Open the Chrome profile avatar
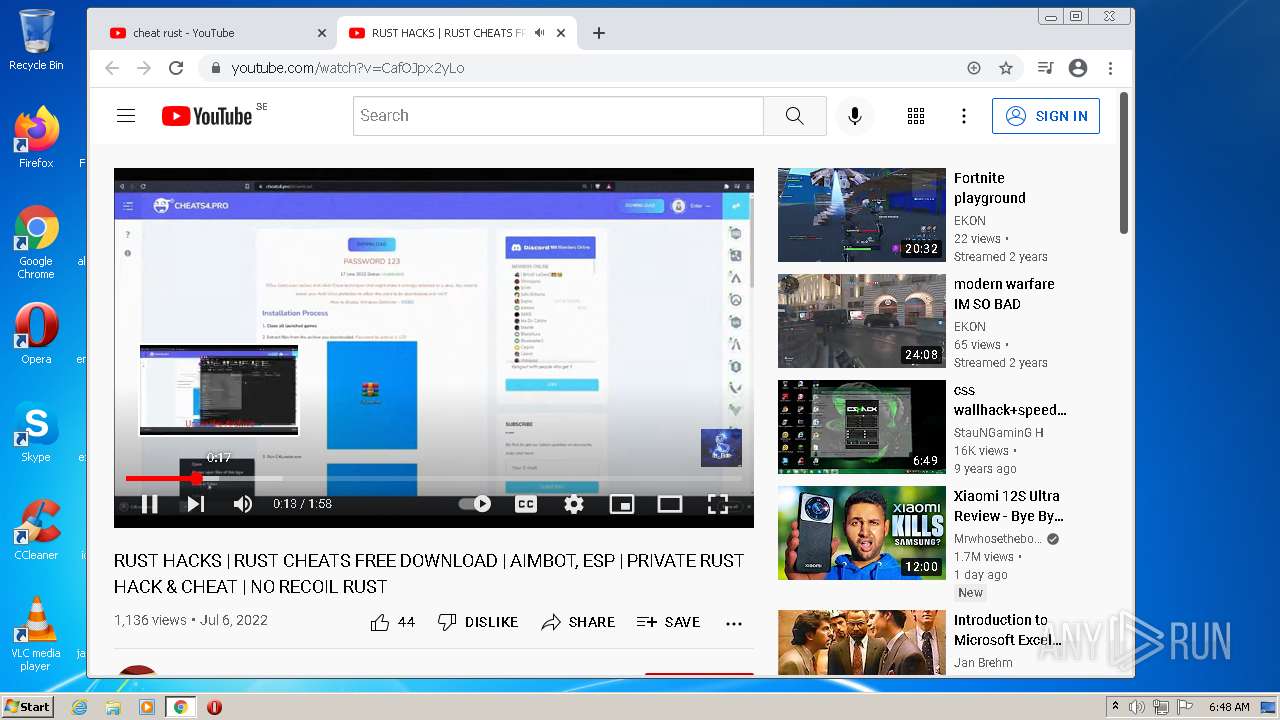 click(1078, 68)
